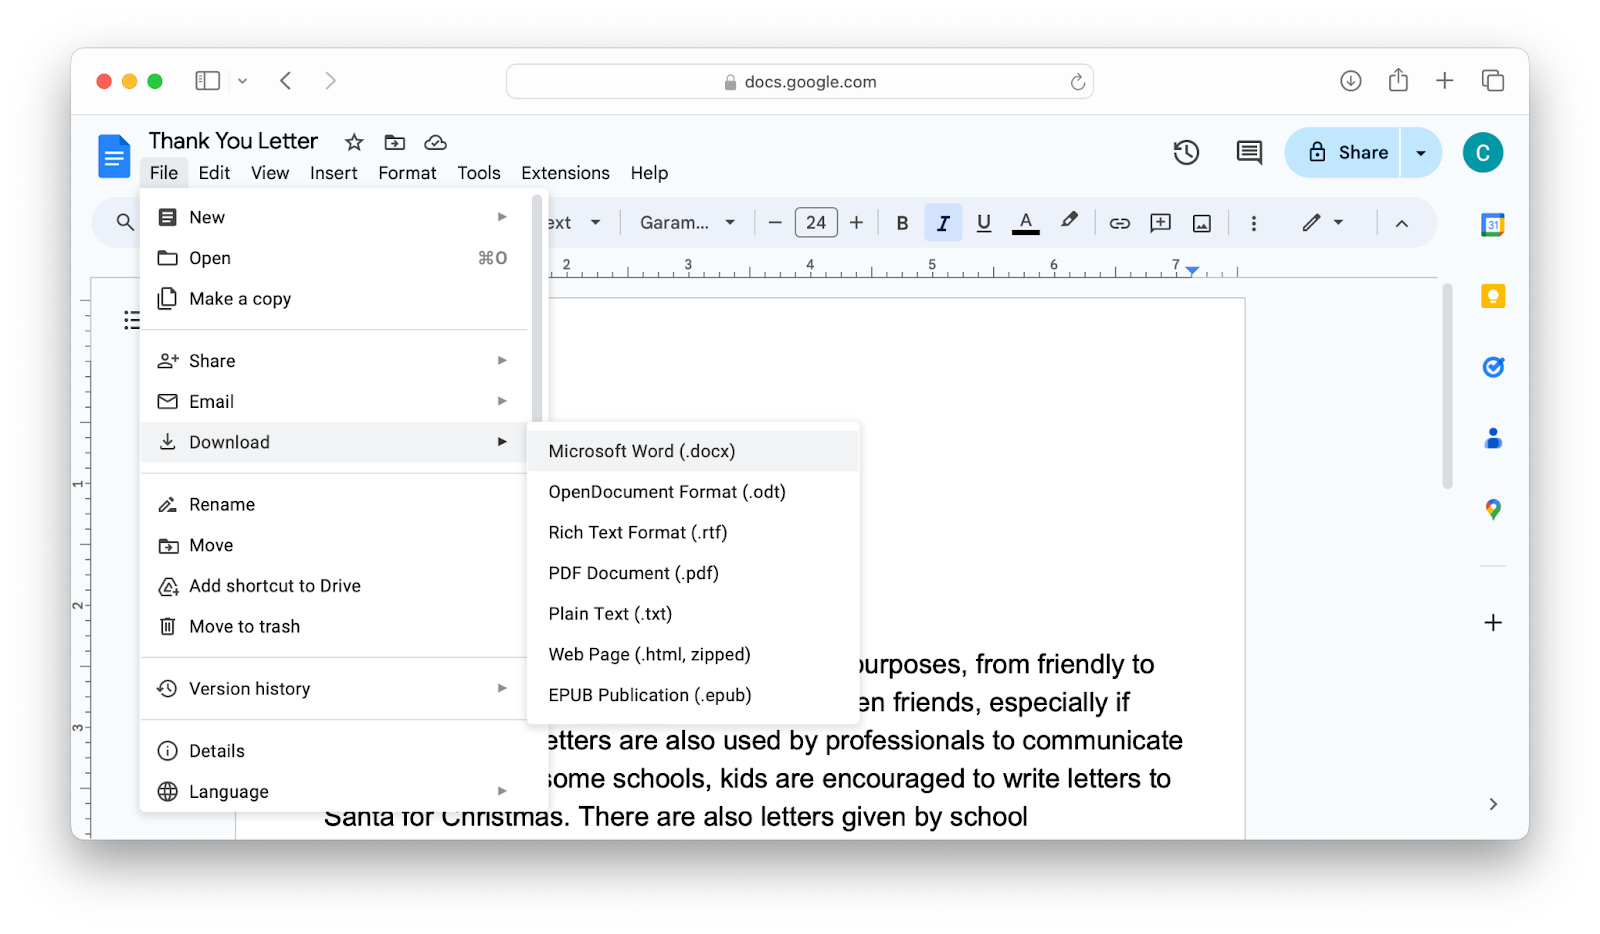The height and width of the screenshot is (934, 1600).
Task: Insert a link using the toolbar icon
Action: pyautogui.click(x=1119, y=222)
